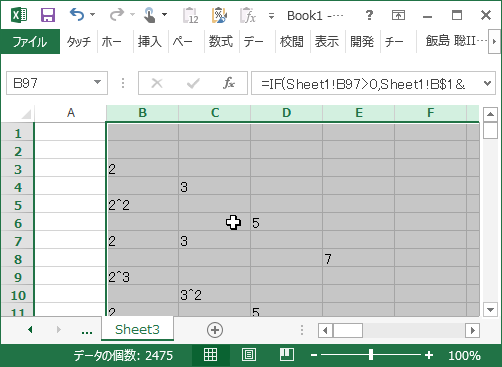Viewport: 502px width, 367px height.
Task: Select row 6 header
Action: pyautogui.click(x=18, y=223)
